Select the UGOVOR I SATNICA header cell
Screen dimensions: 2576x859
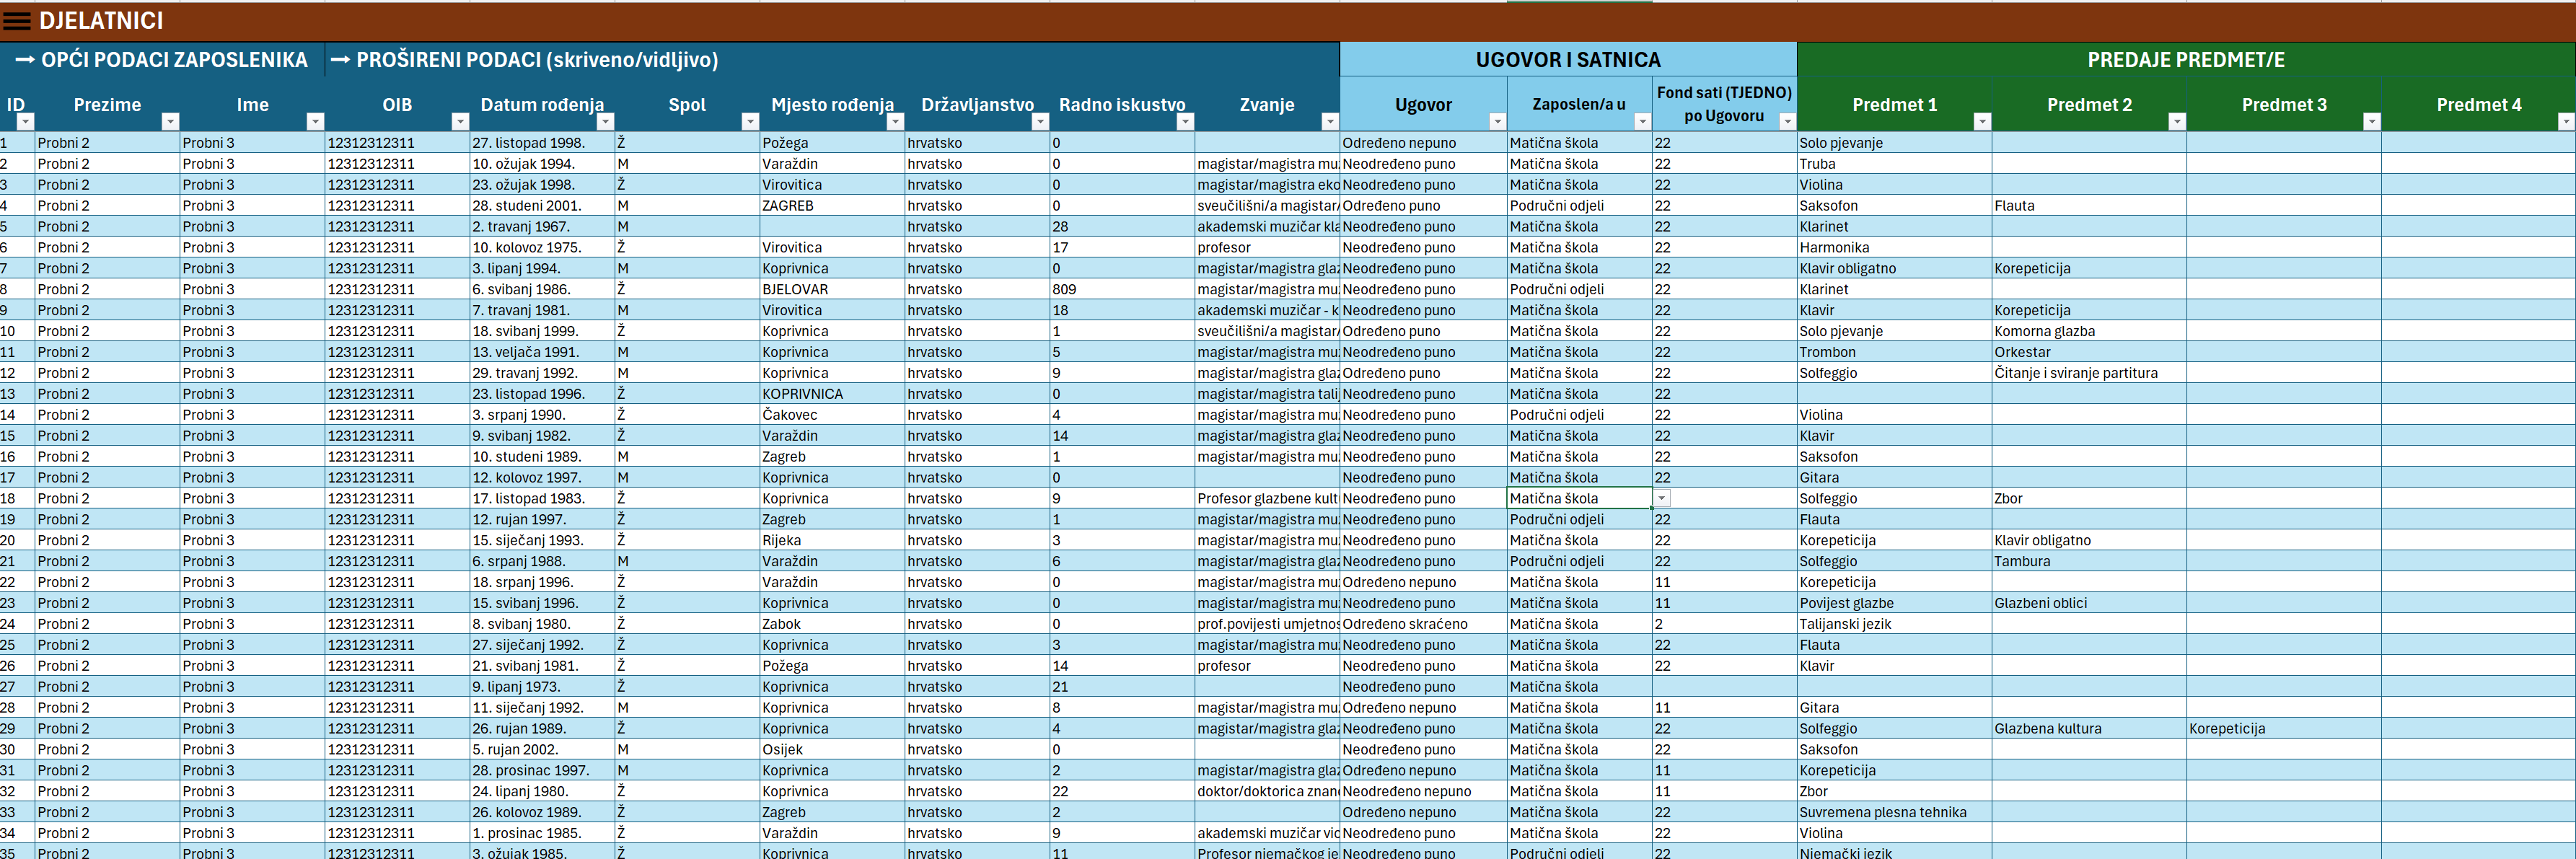tap(1568, 60)
